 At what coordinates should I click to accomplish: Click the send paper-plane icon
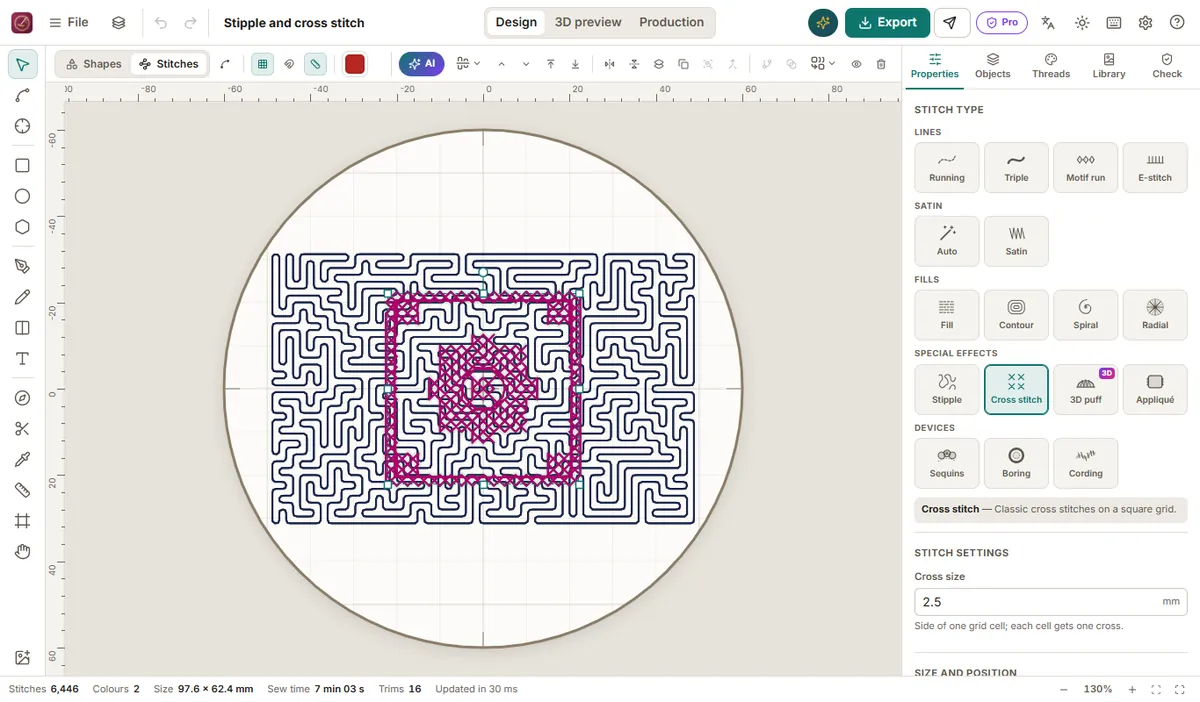pos(950,23)
